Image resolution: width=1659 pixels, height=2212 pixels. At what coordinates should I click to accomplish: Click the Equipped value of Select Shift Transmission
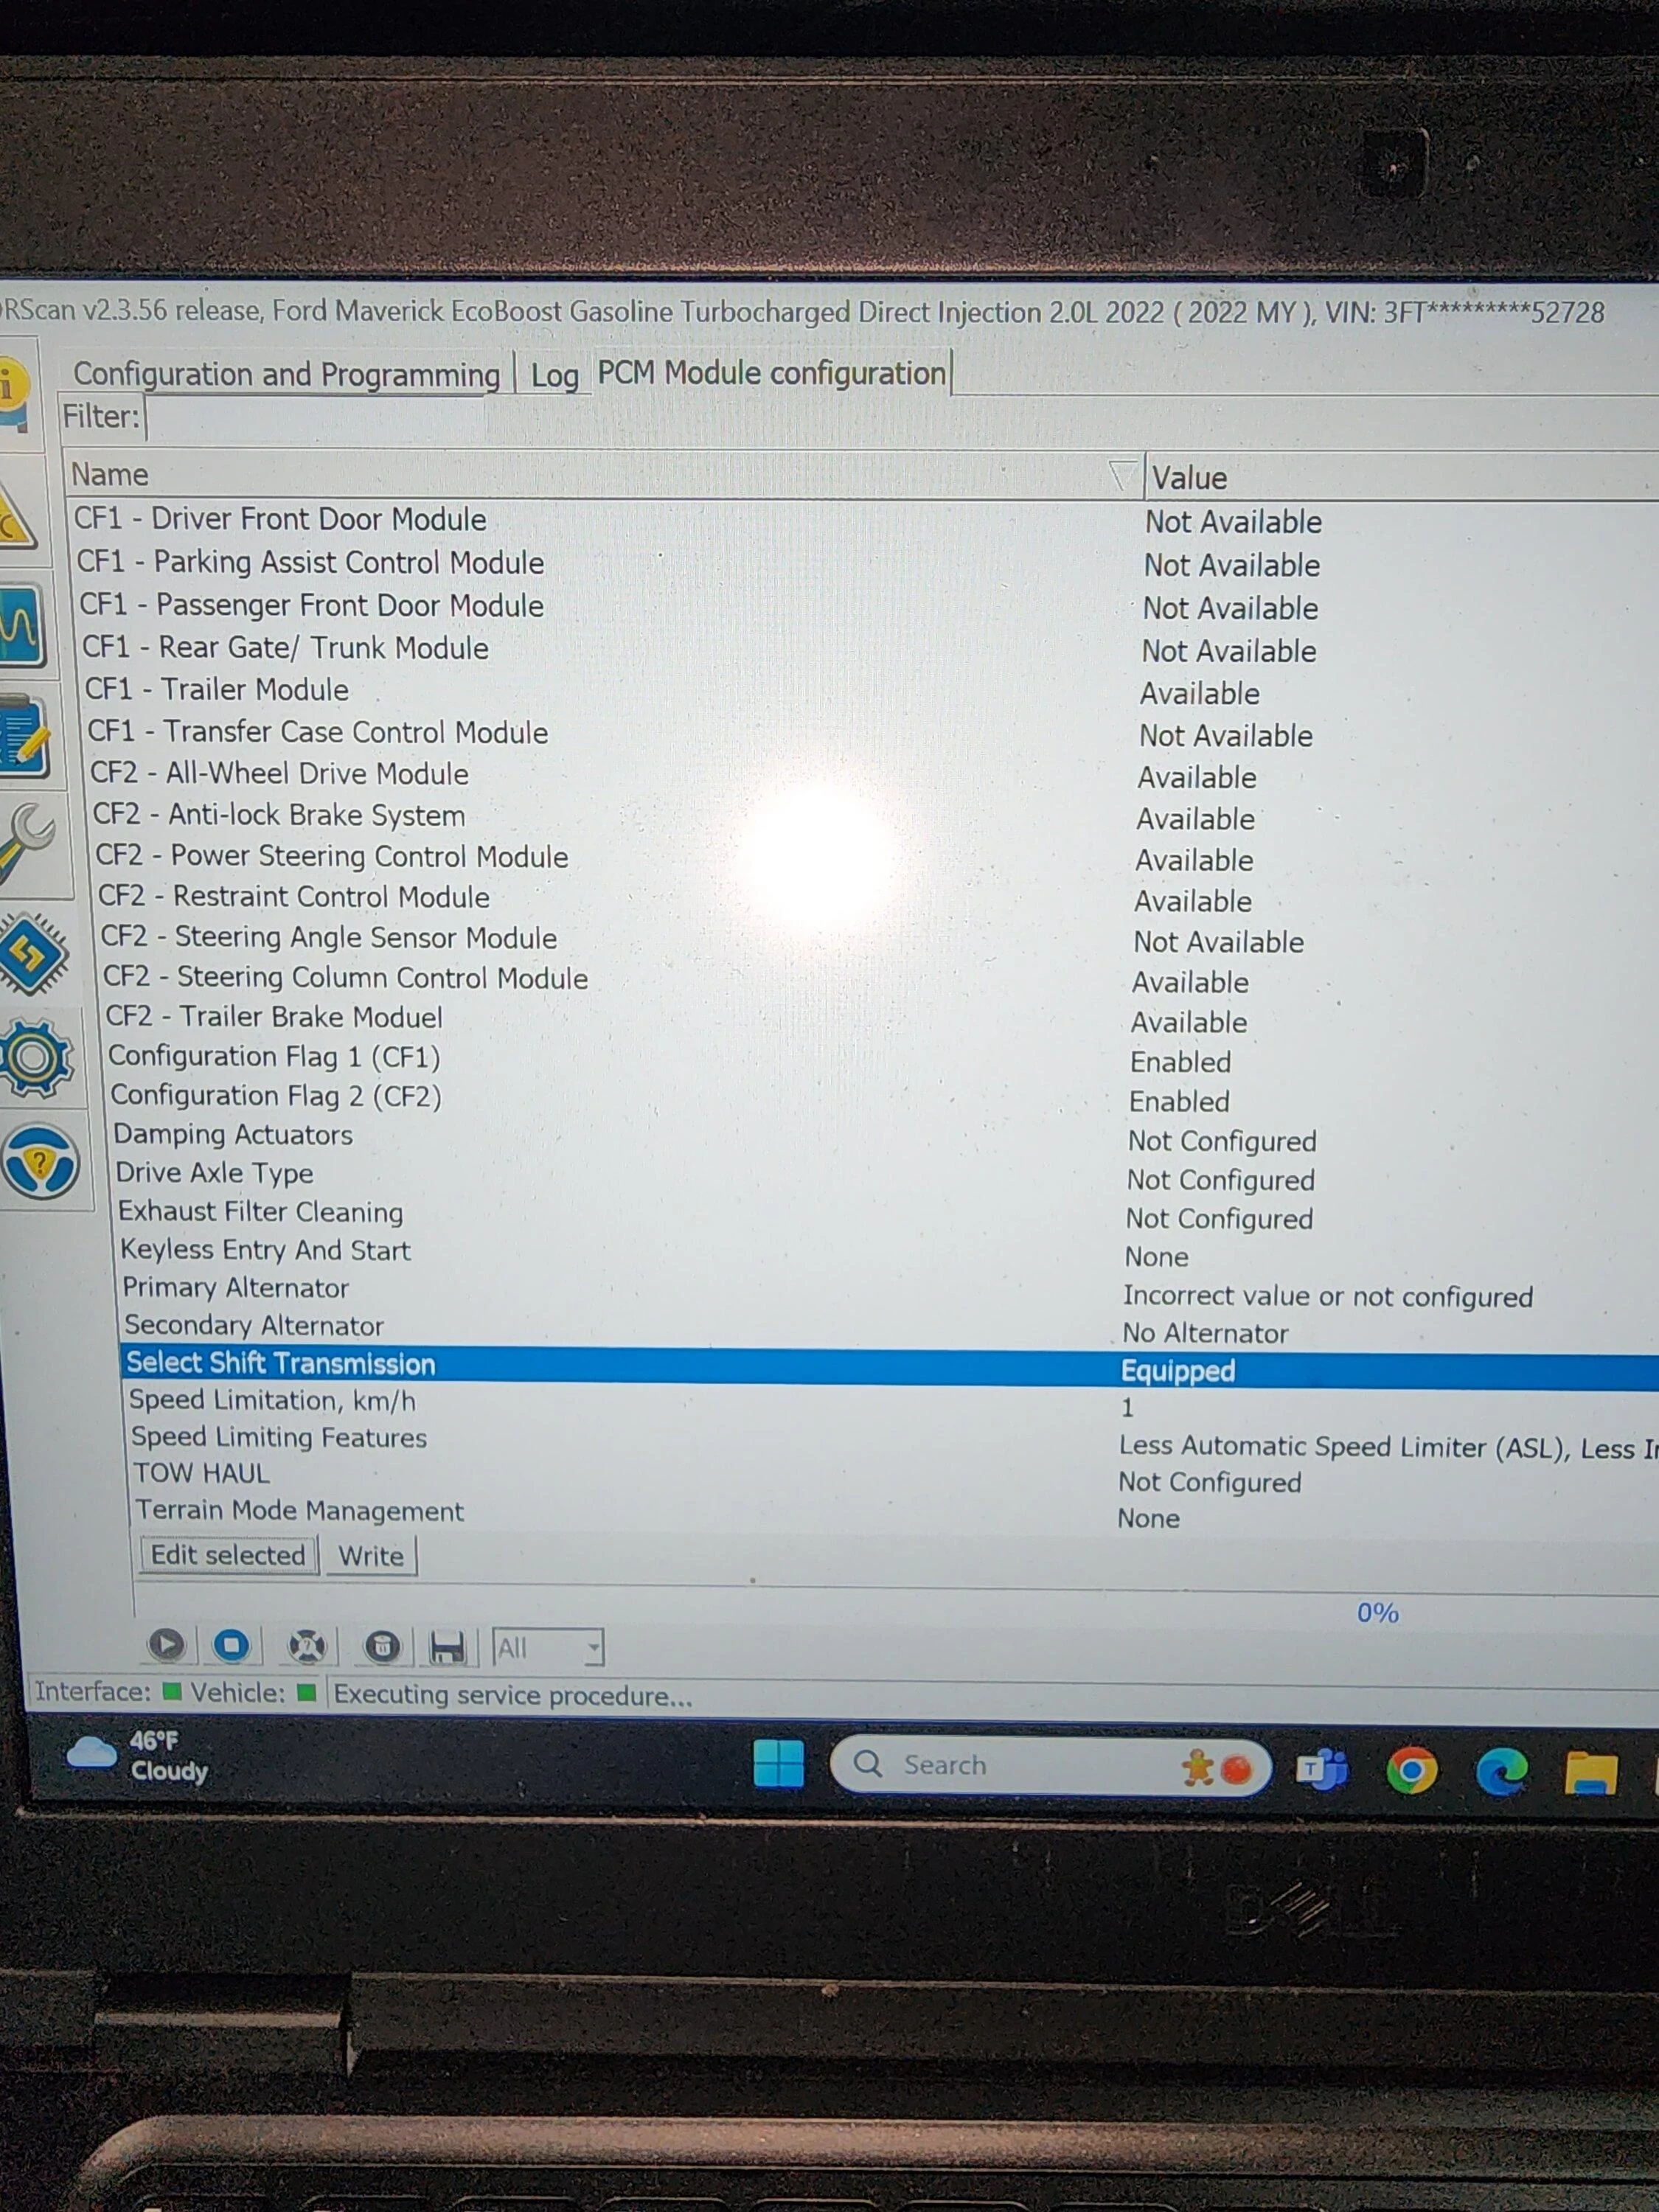(1178, 1370)
